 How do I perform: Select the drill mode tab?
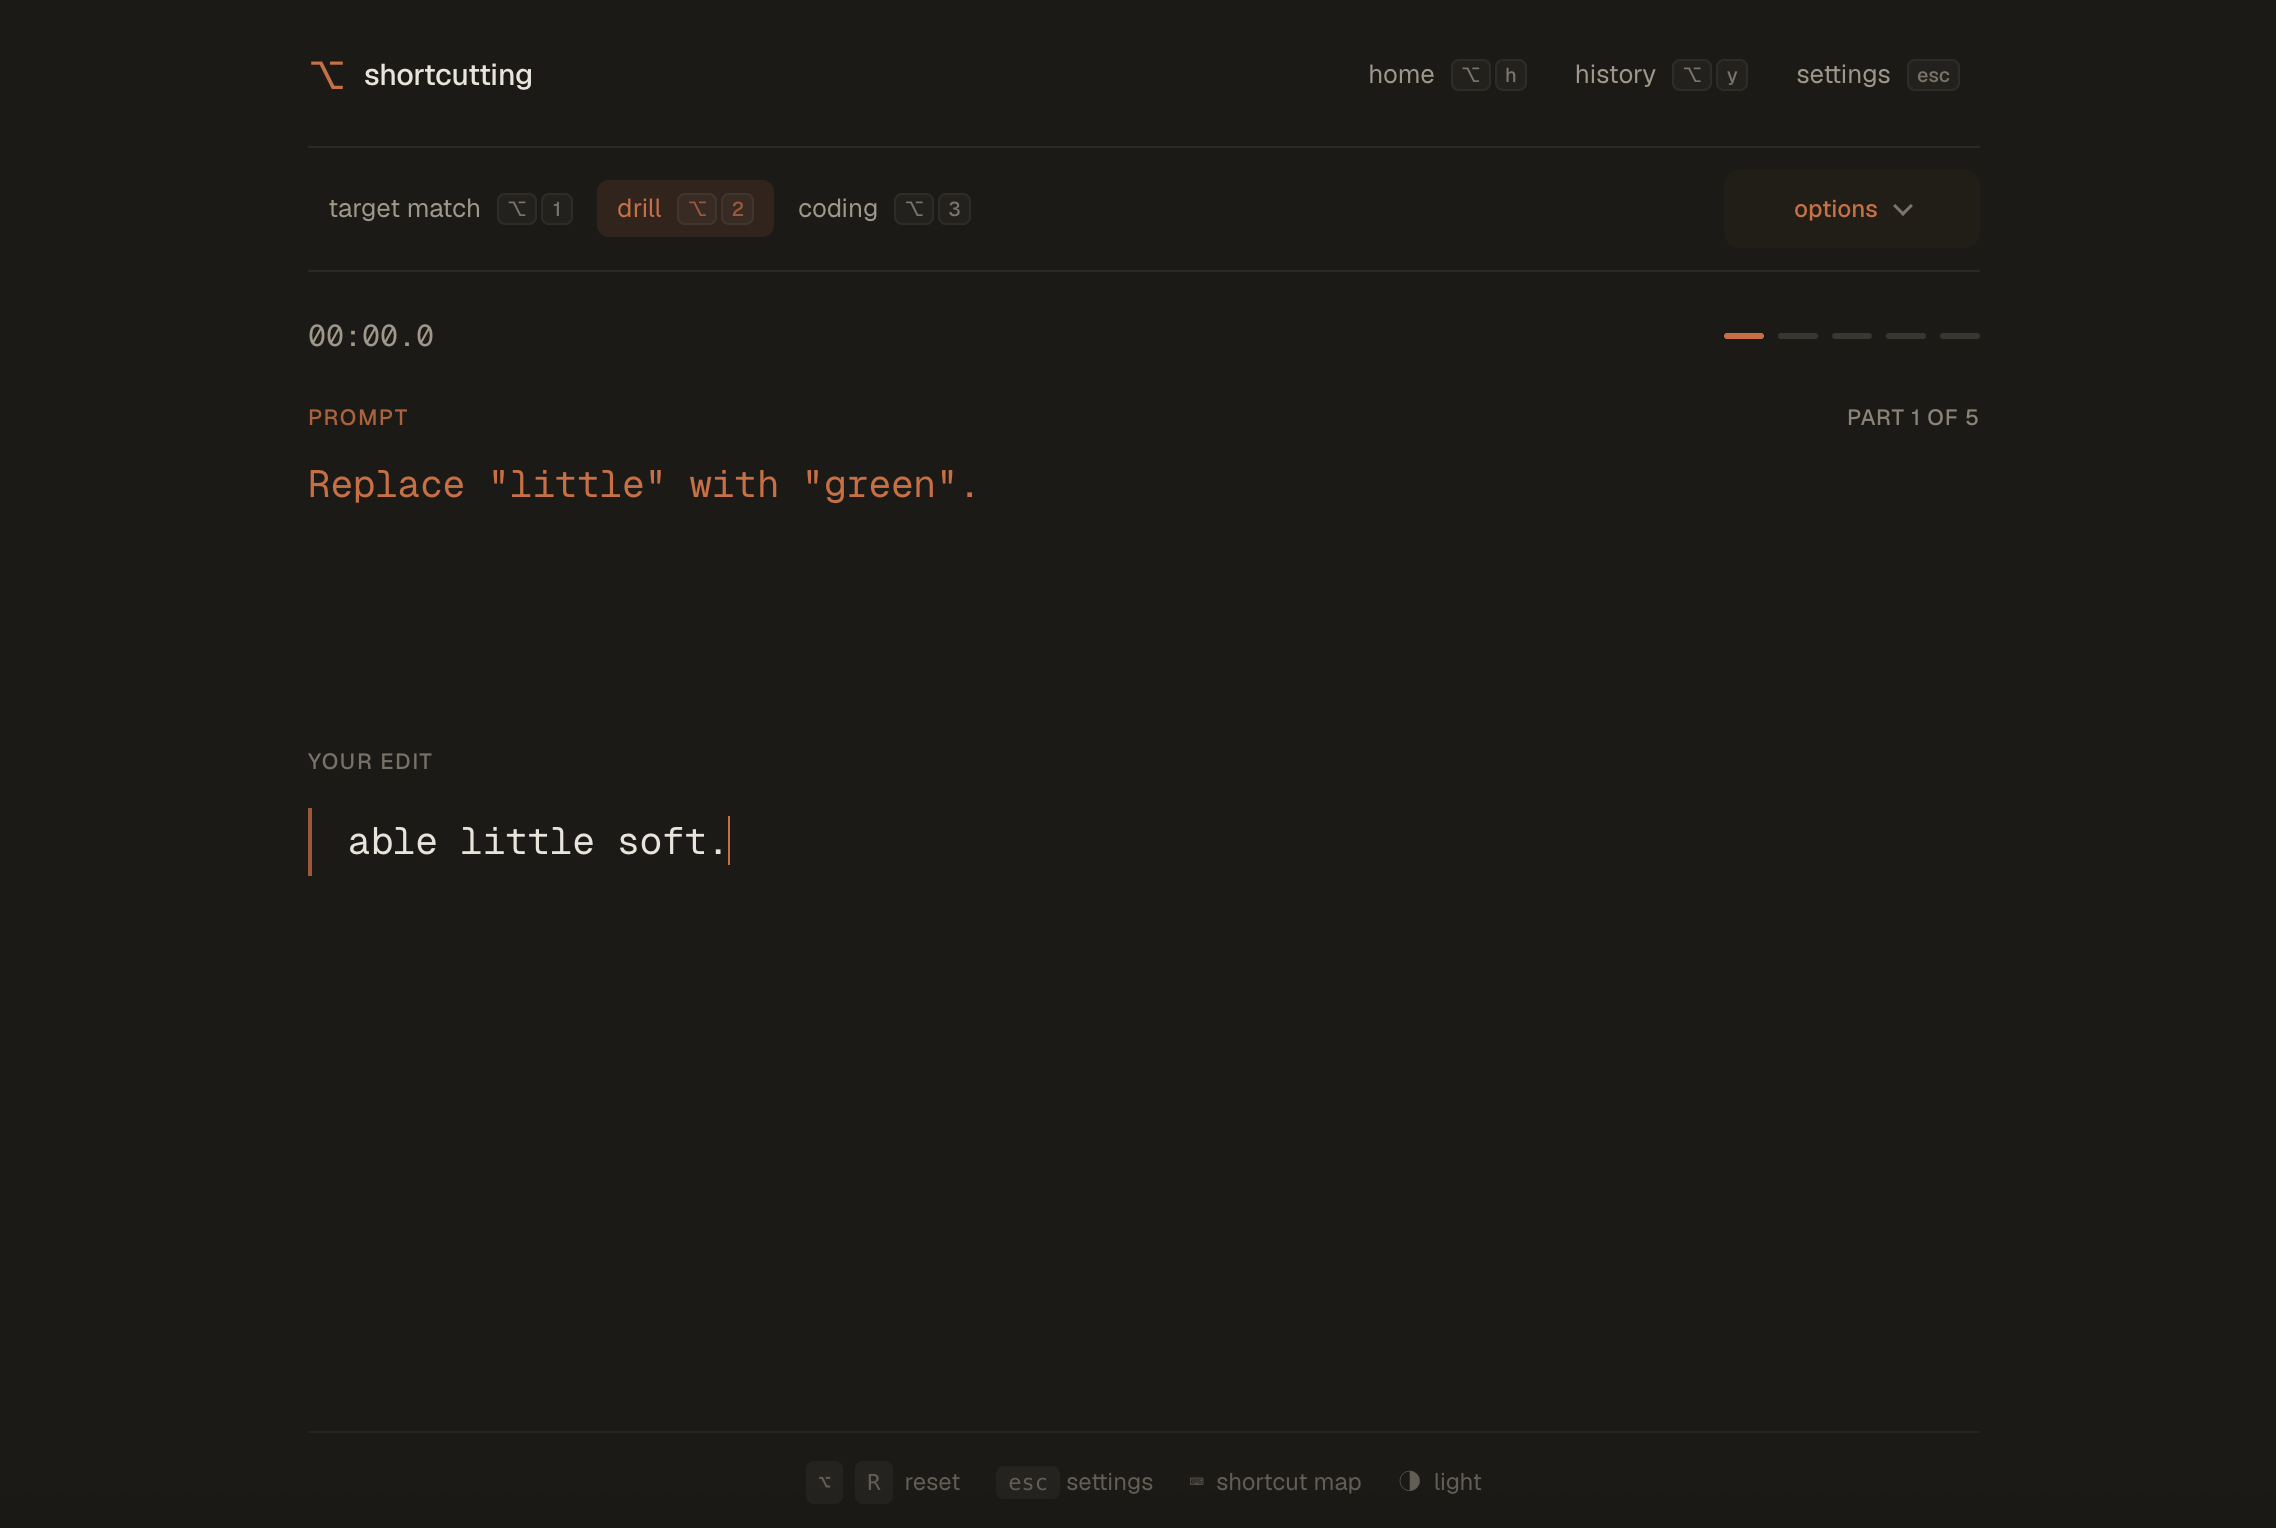(685, 209)
